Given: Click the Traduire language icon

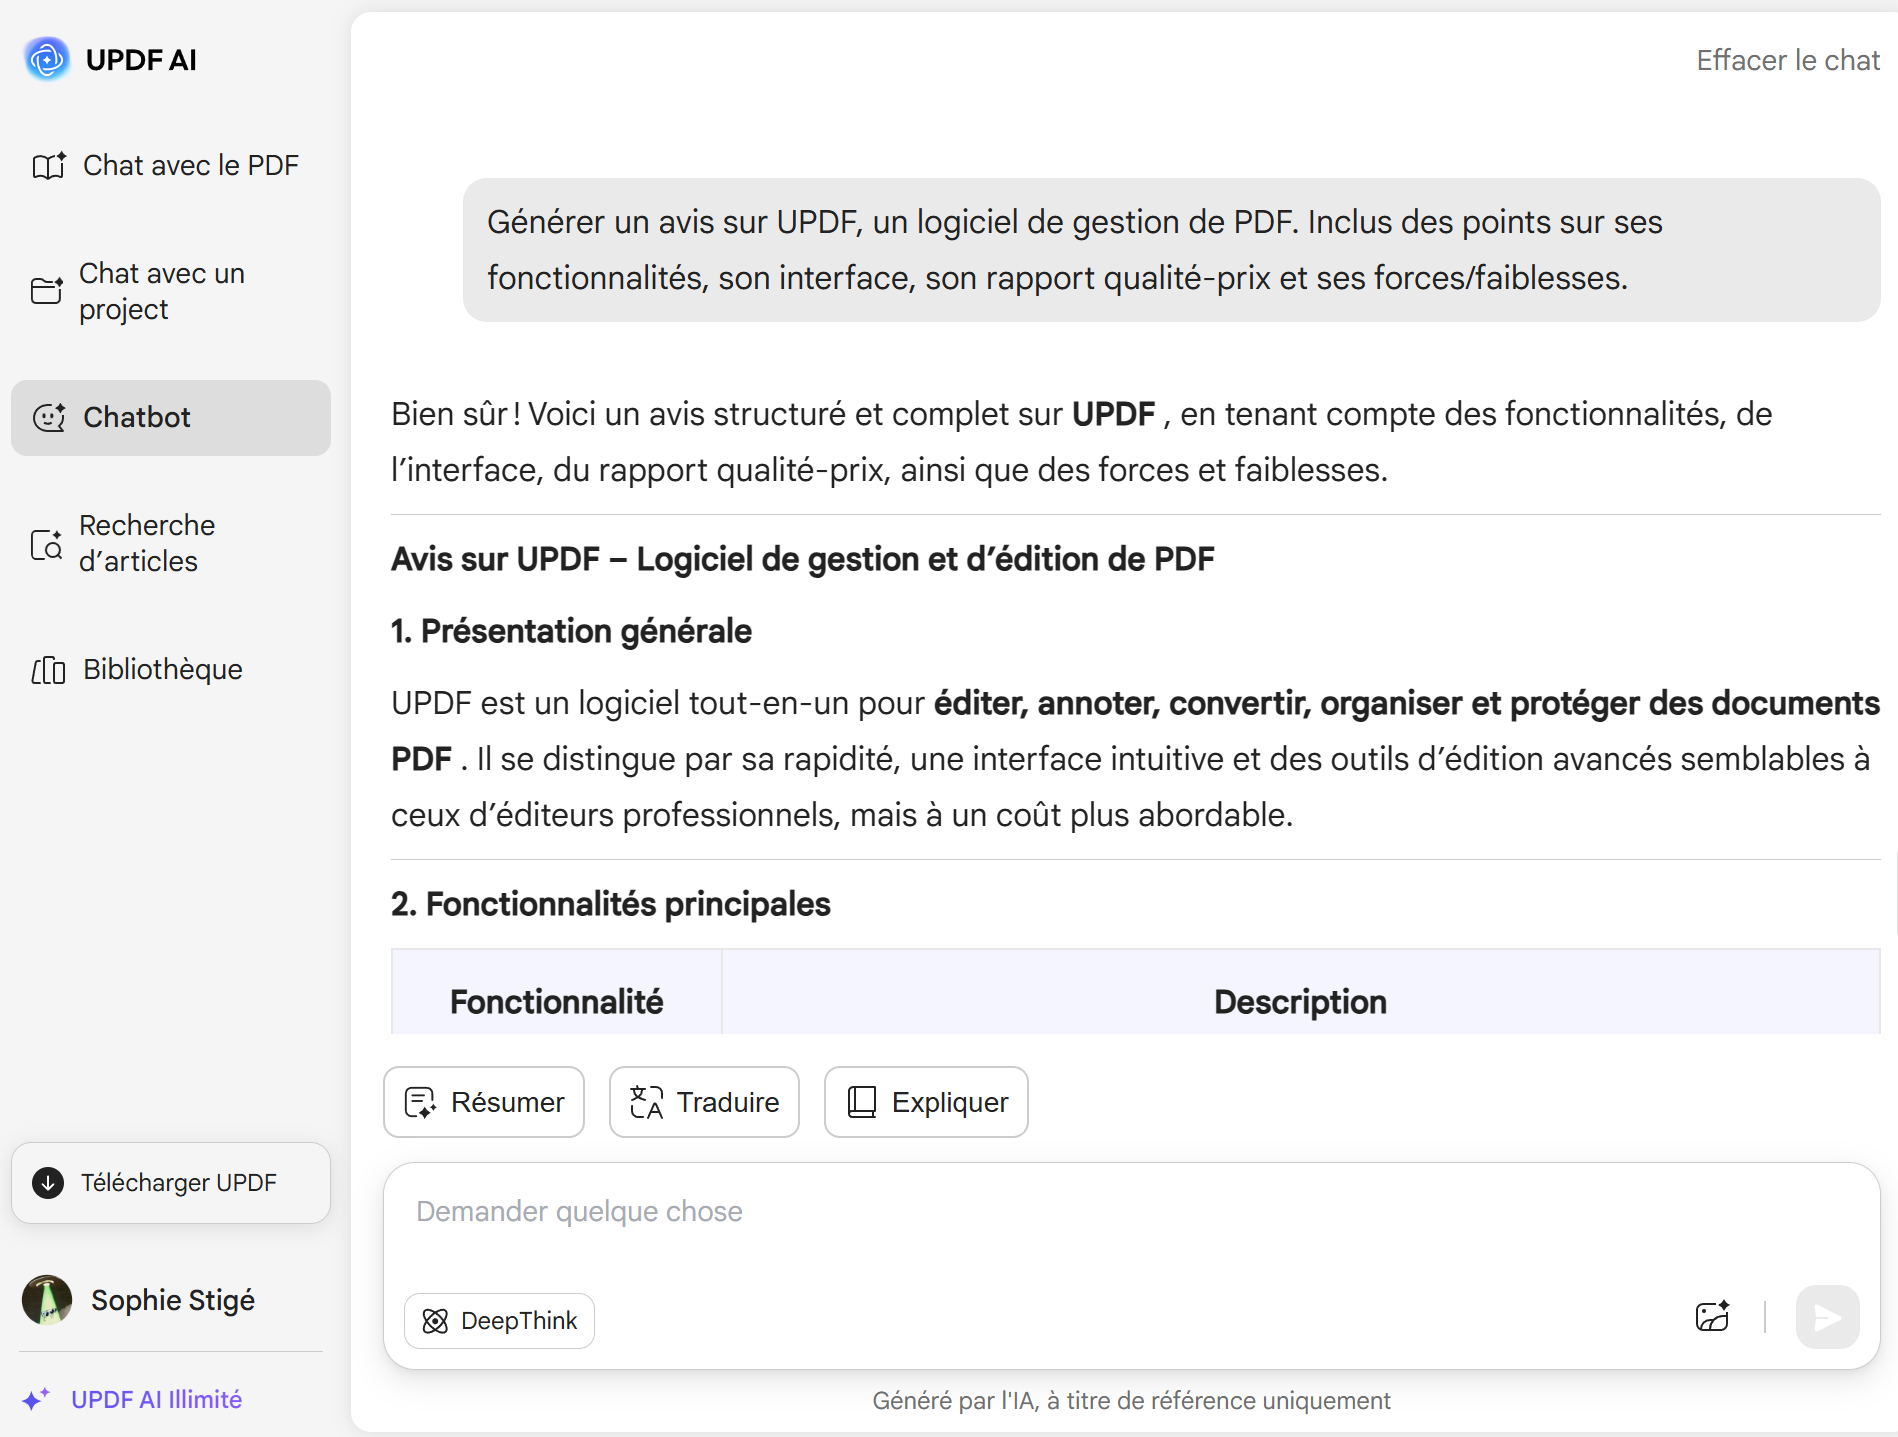Looking at the screenshot, I should click(x=646, y=1102).
